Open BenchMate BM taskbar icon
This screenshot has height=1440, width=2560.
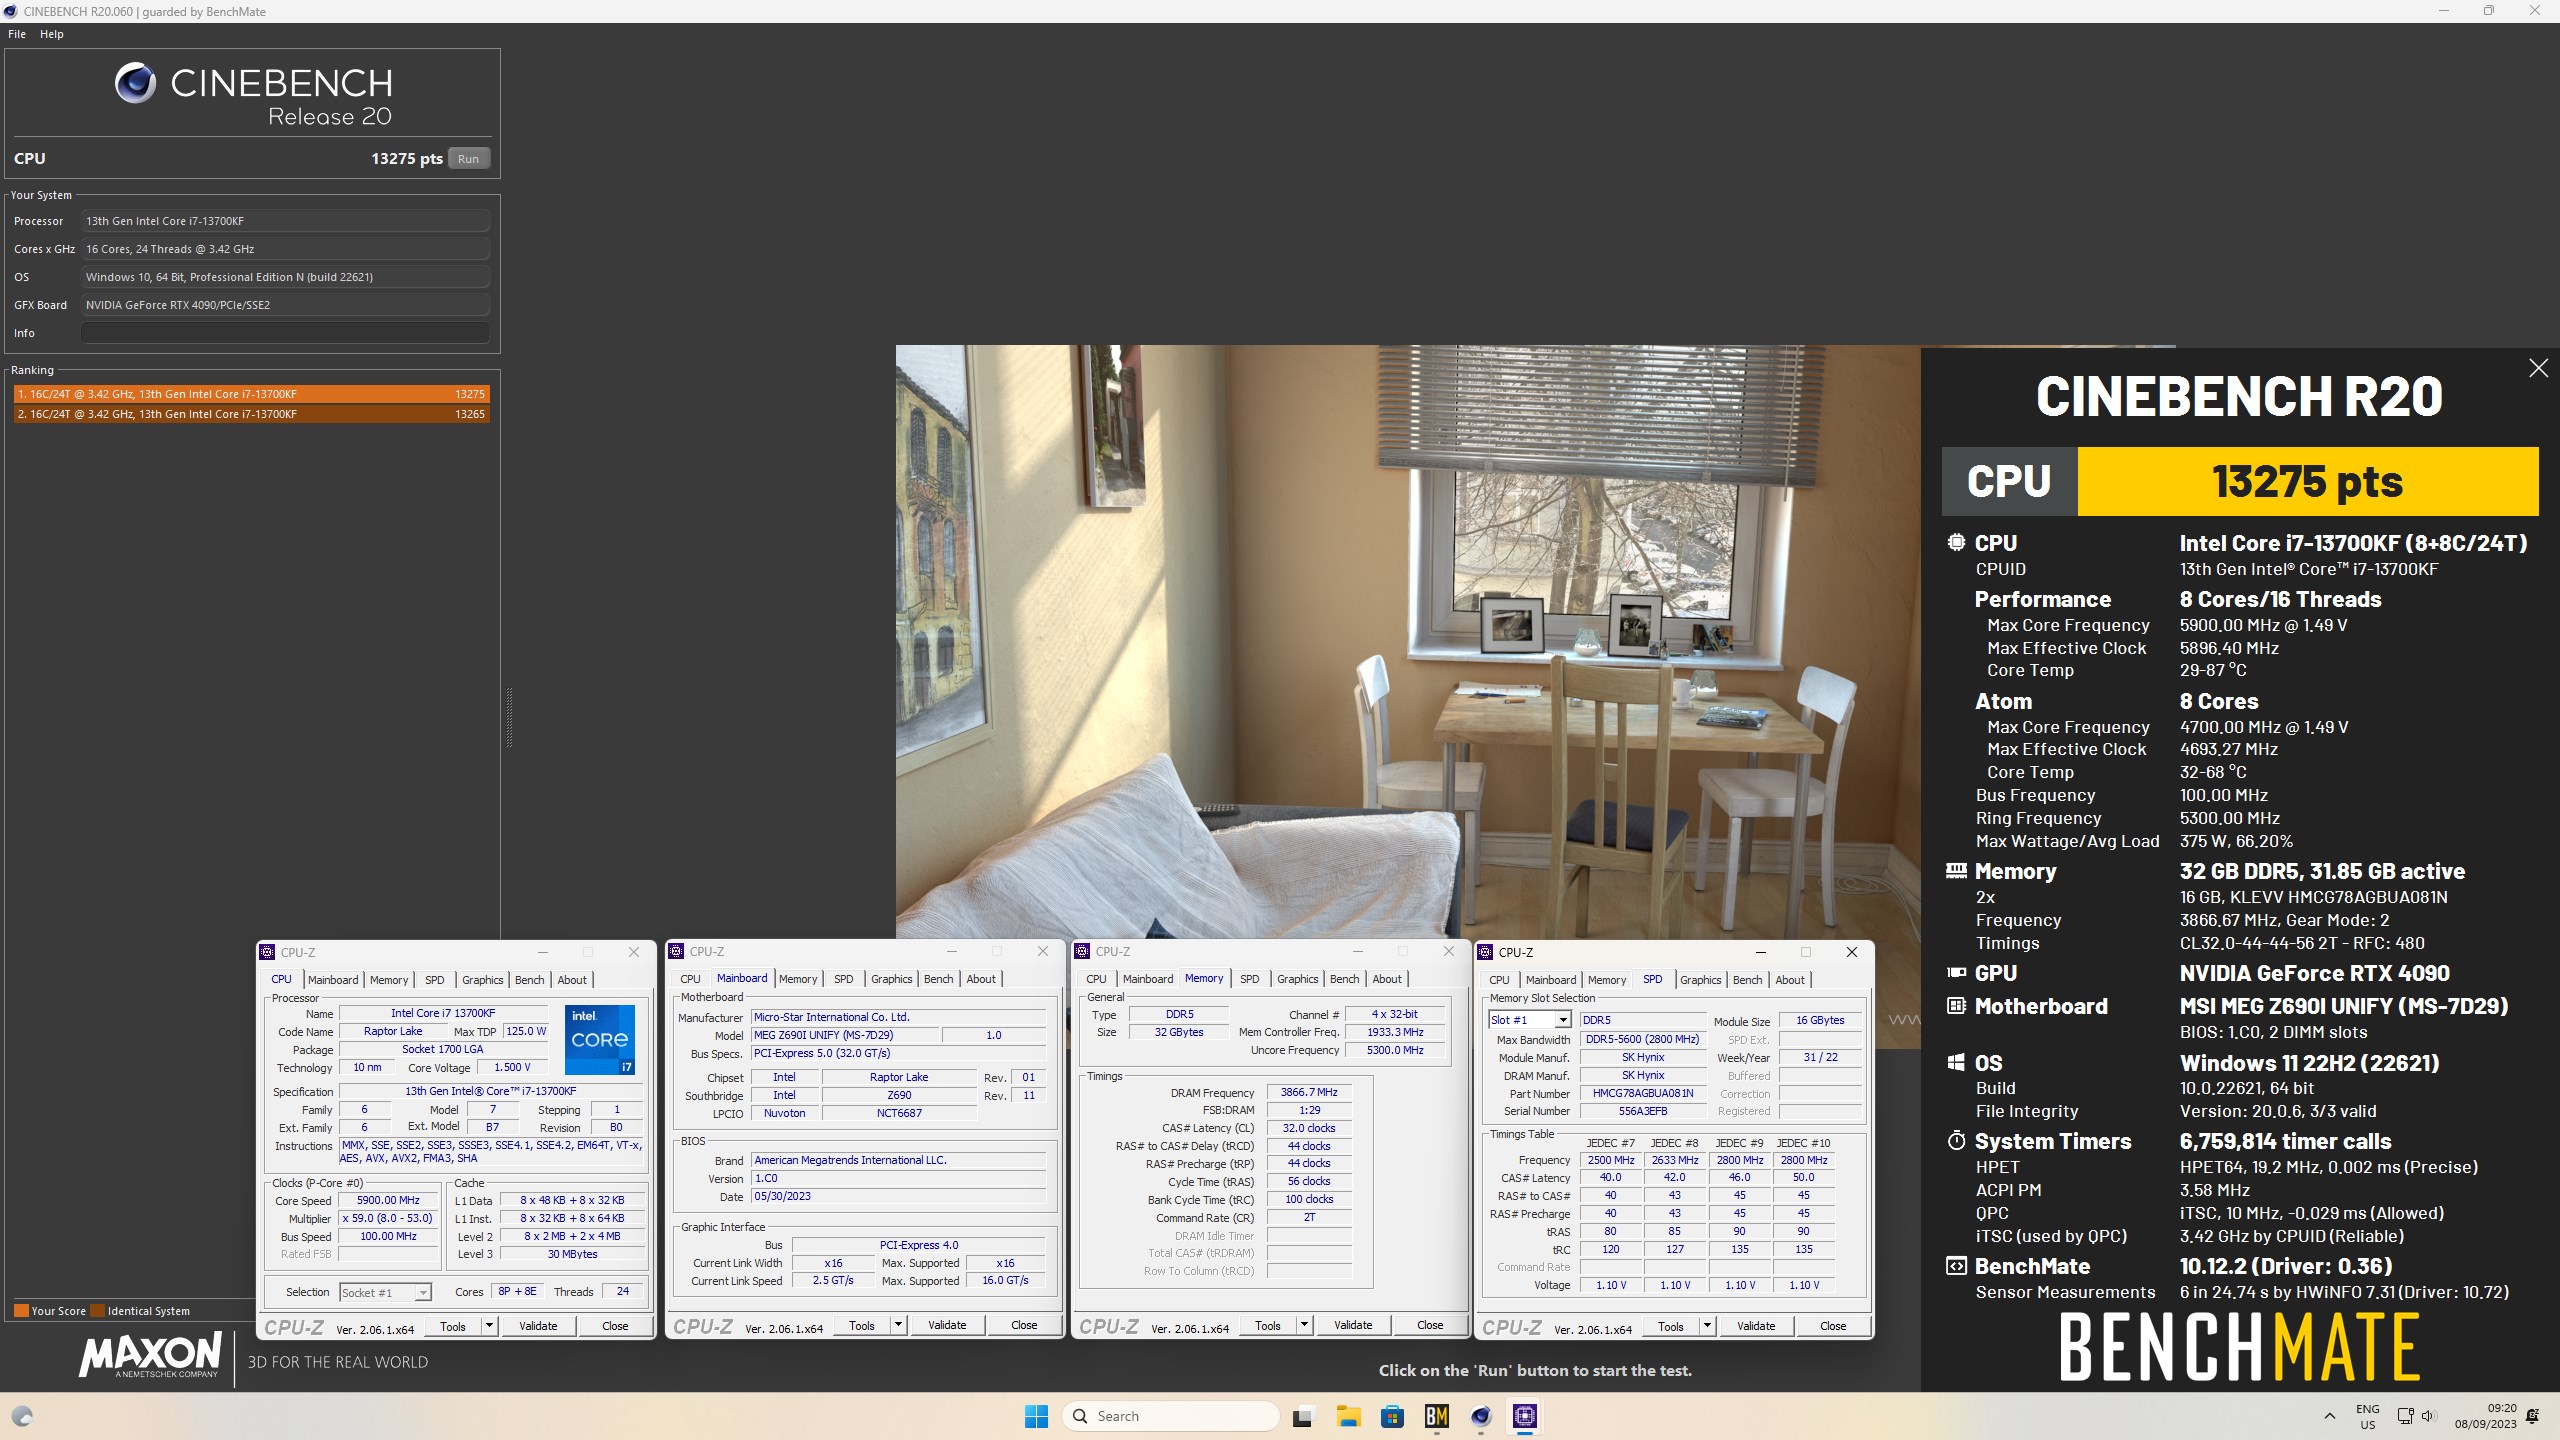(x=1437, y=1416)
